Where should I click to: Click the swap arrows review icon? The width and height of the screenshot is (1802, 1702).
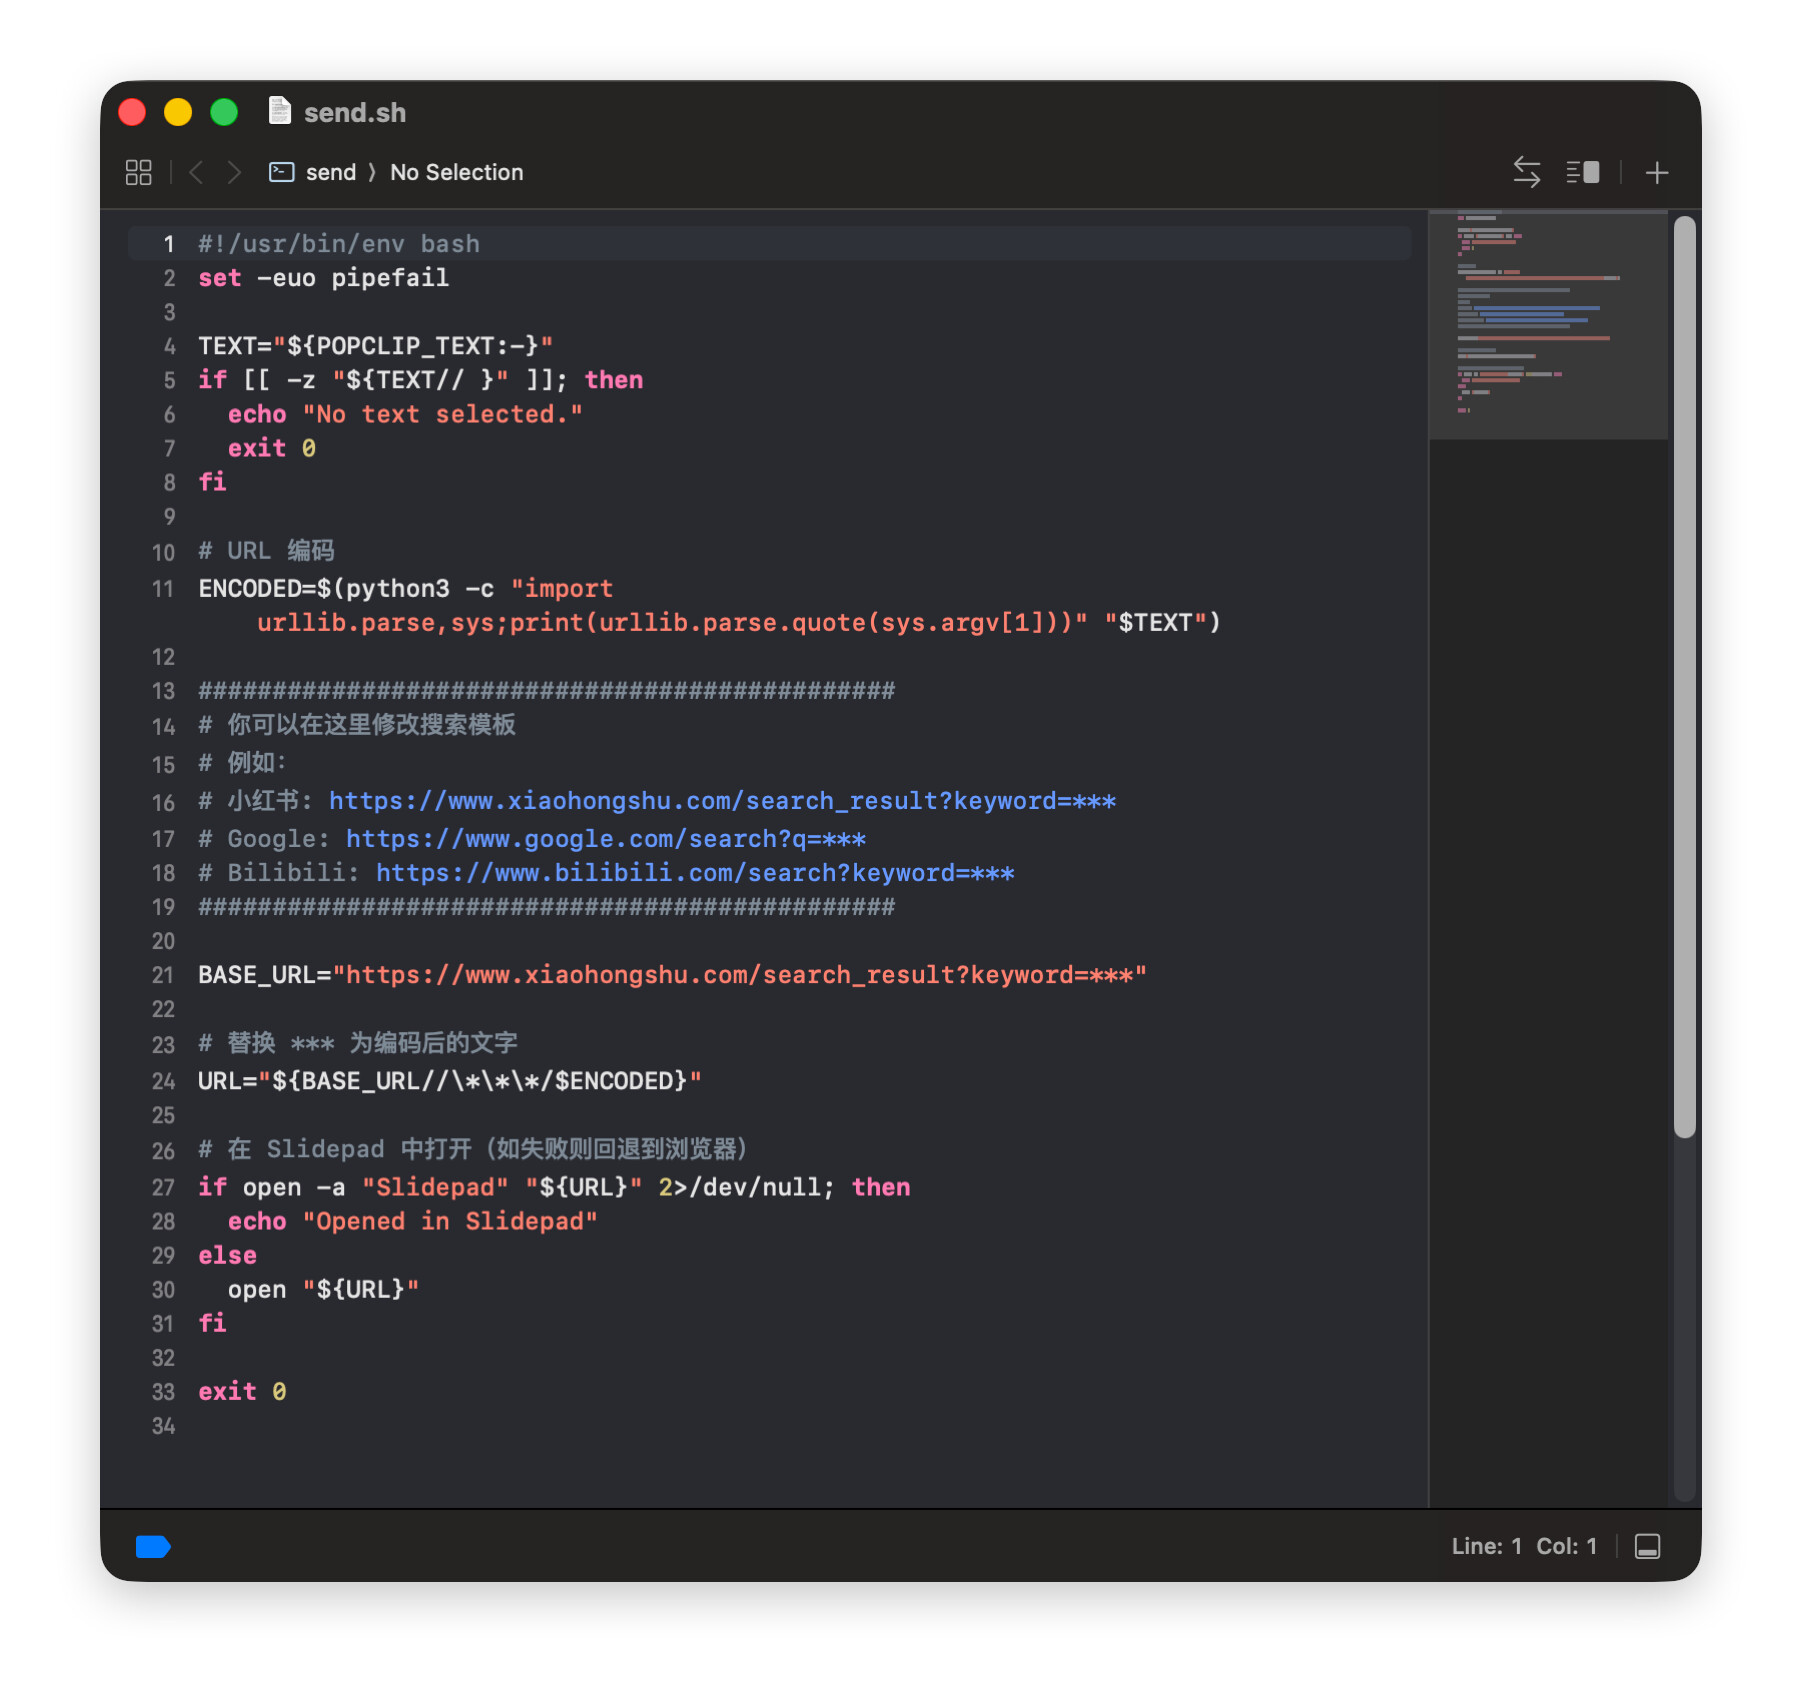pos(1526,172)
